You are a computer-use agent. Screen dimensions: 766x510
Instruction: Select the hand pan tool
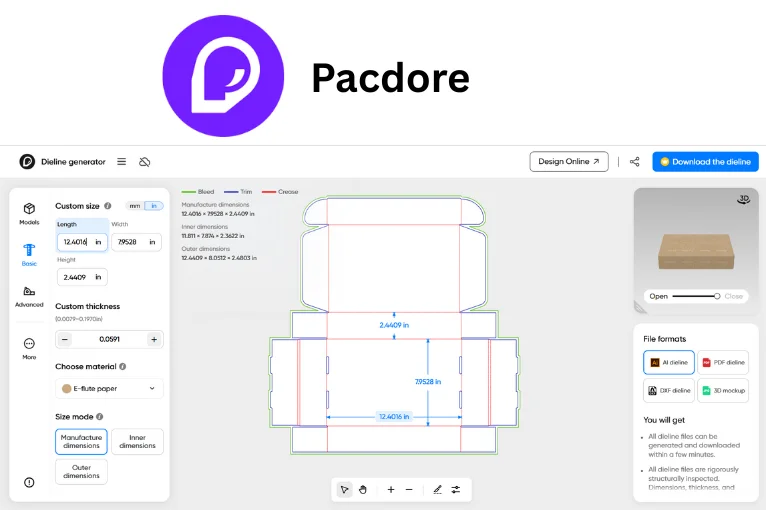[x=363, y=489]
